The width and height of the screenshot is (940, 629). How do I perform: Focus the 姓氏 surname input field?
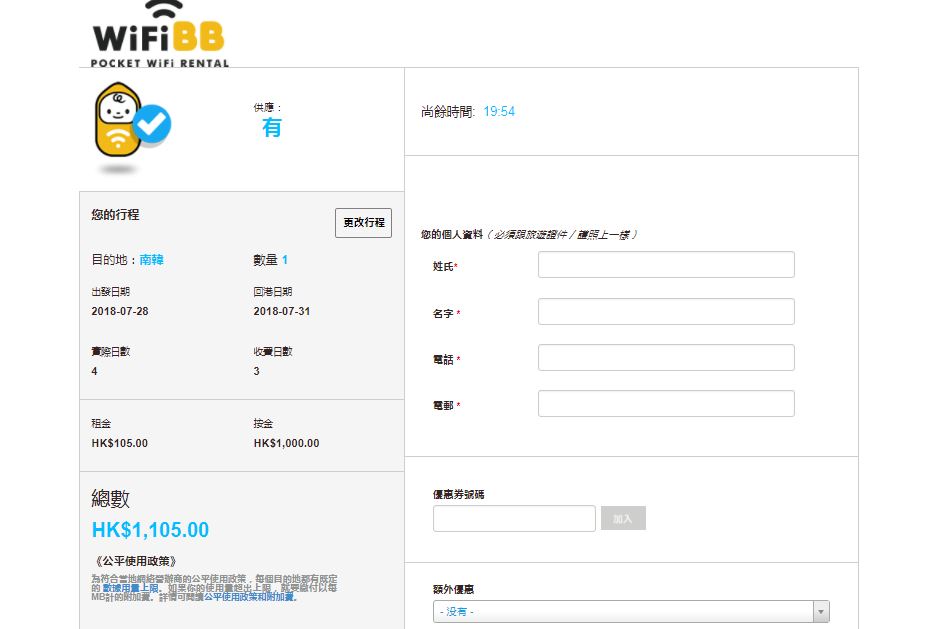(666, 265)
